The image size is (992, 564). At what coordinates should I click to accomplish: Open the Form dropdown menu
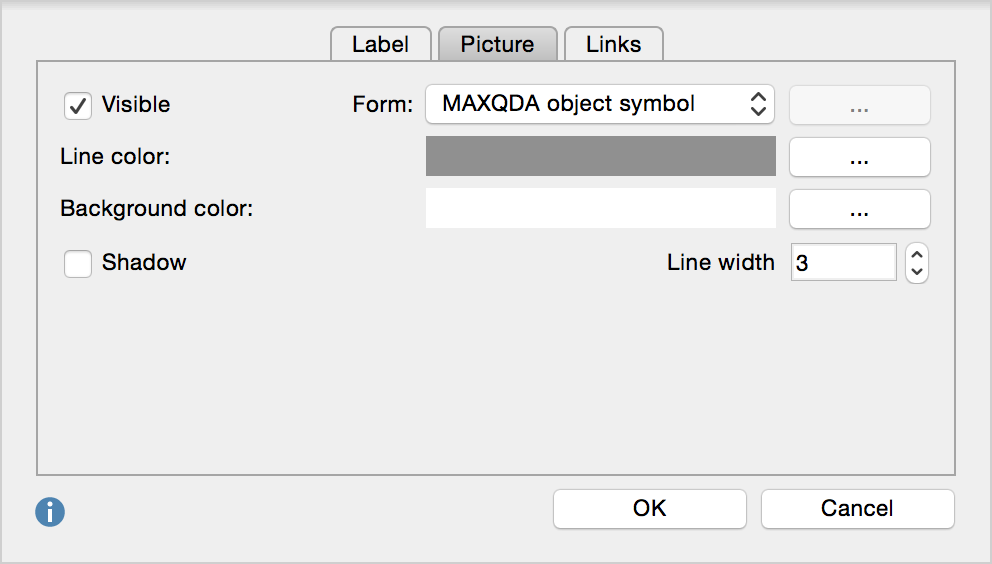tap(600, 104)
